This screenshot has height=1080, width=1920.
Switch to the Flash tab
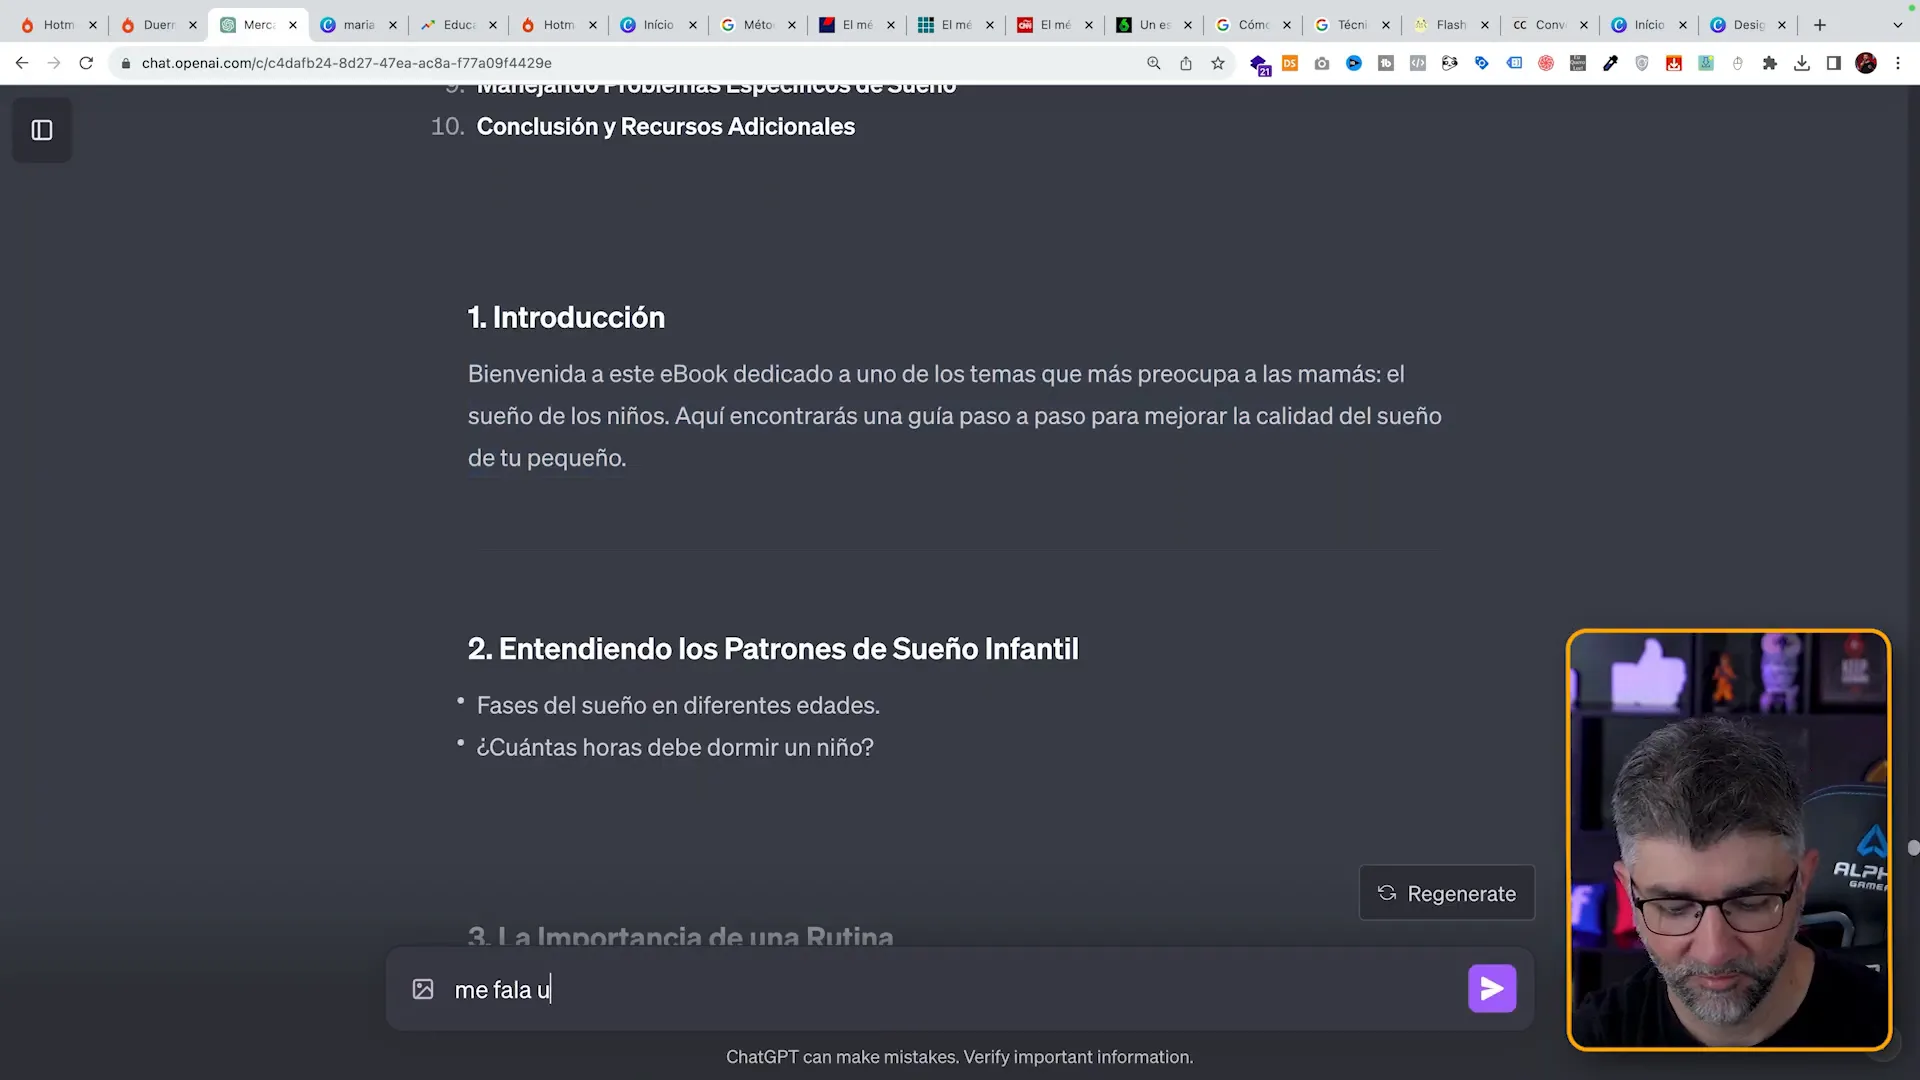[x=1450, y=25]
